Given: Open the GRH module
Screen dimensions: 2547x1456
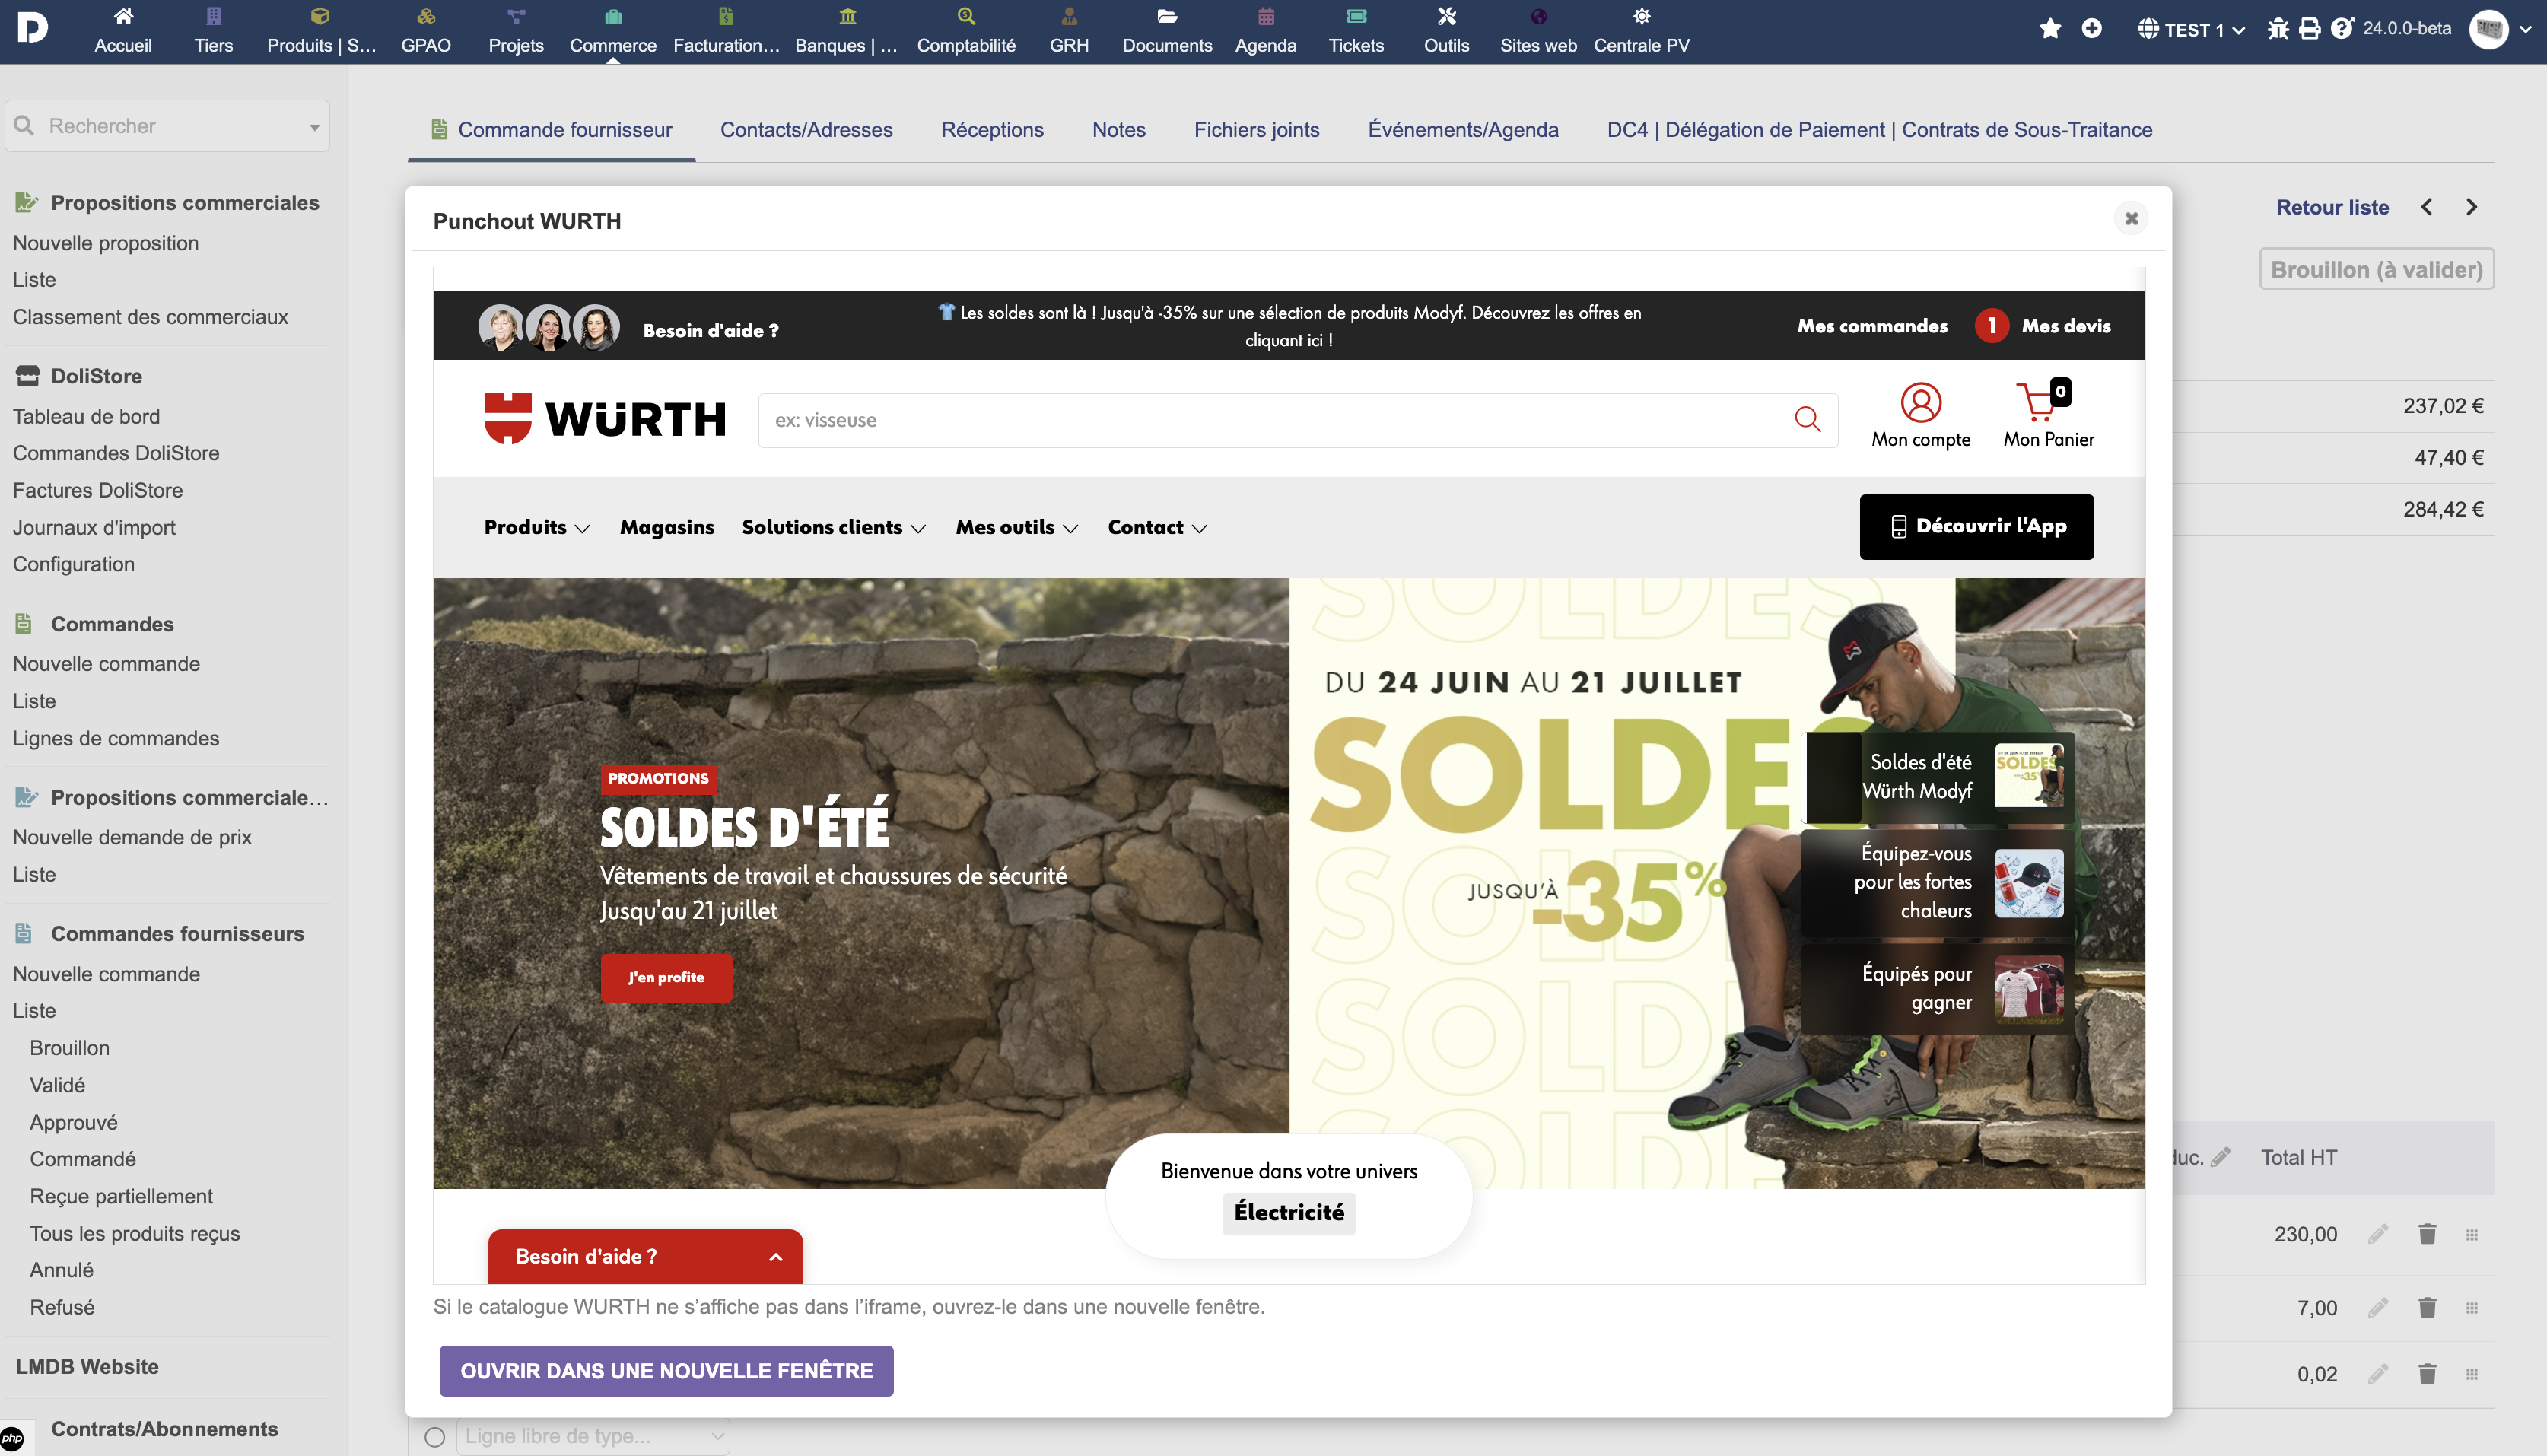Looking at the screenshot, I should (x=1069, y=31).
